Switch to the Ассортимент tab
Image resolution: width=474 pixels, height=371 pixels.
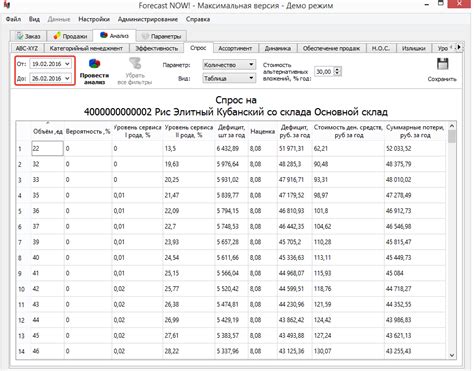click(235, 48)
